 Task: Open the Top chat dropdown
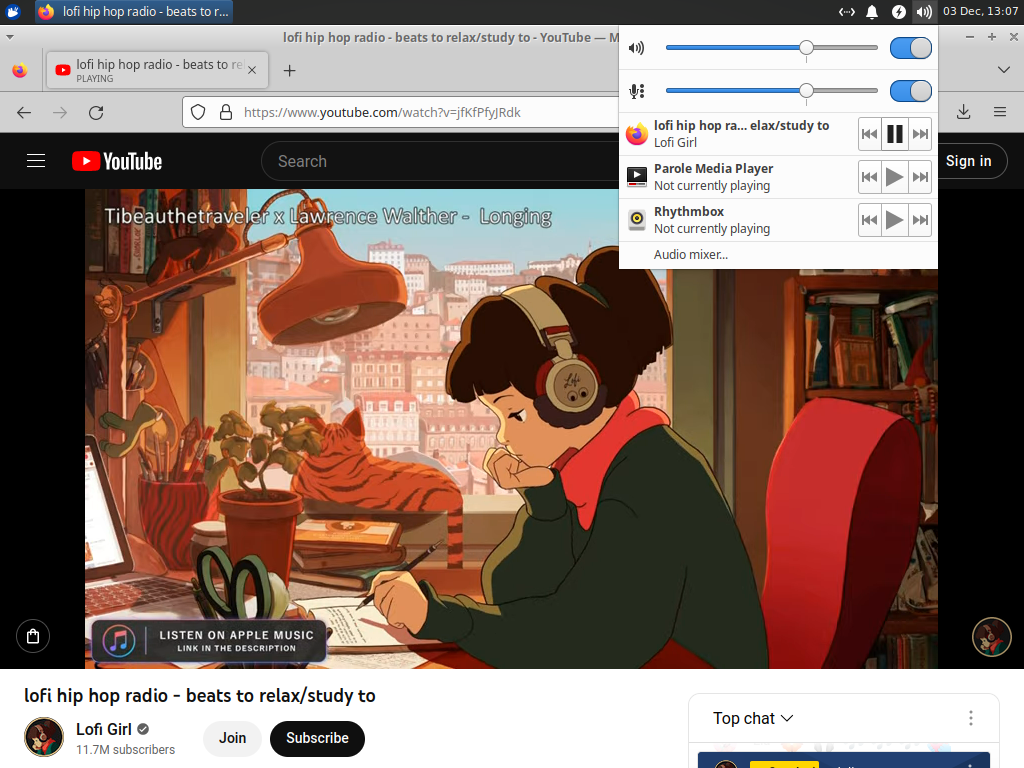(753, 718)
